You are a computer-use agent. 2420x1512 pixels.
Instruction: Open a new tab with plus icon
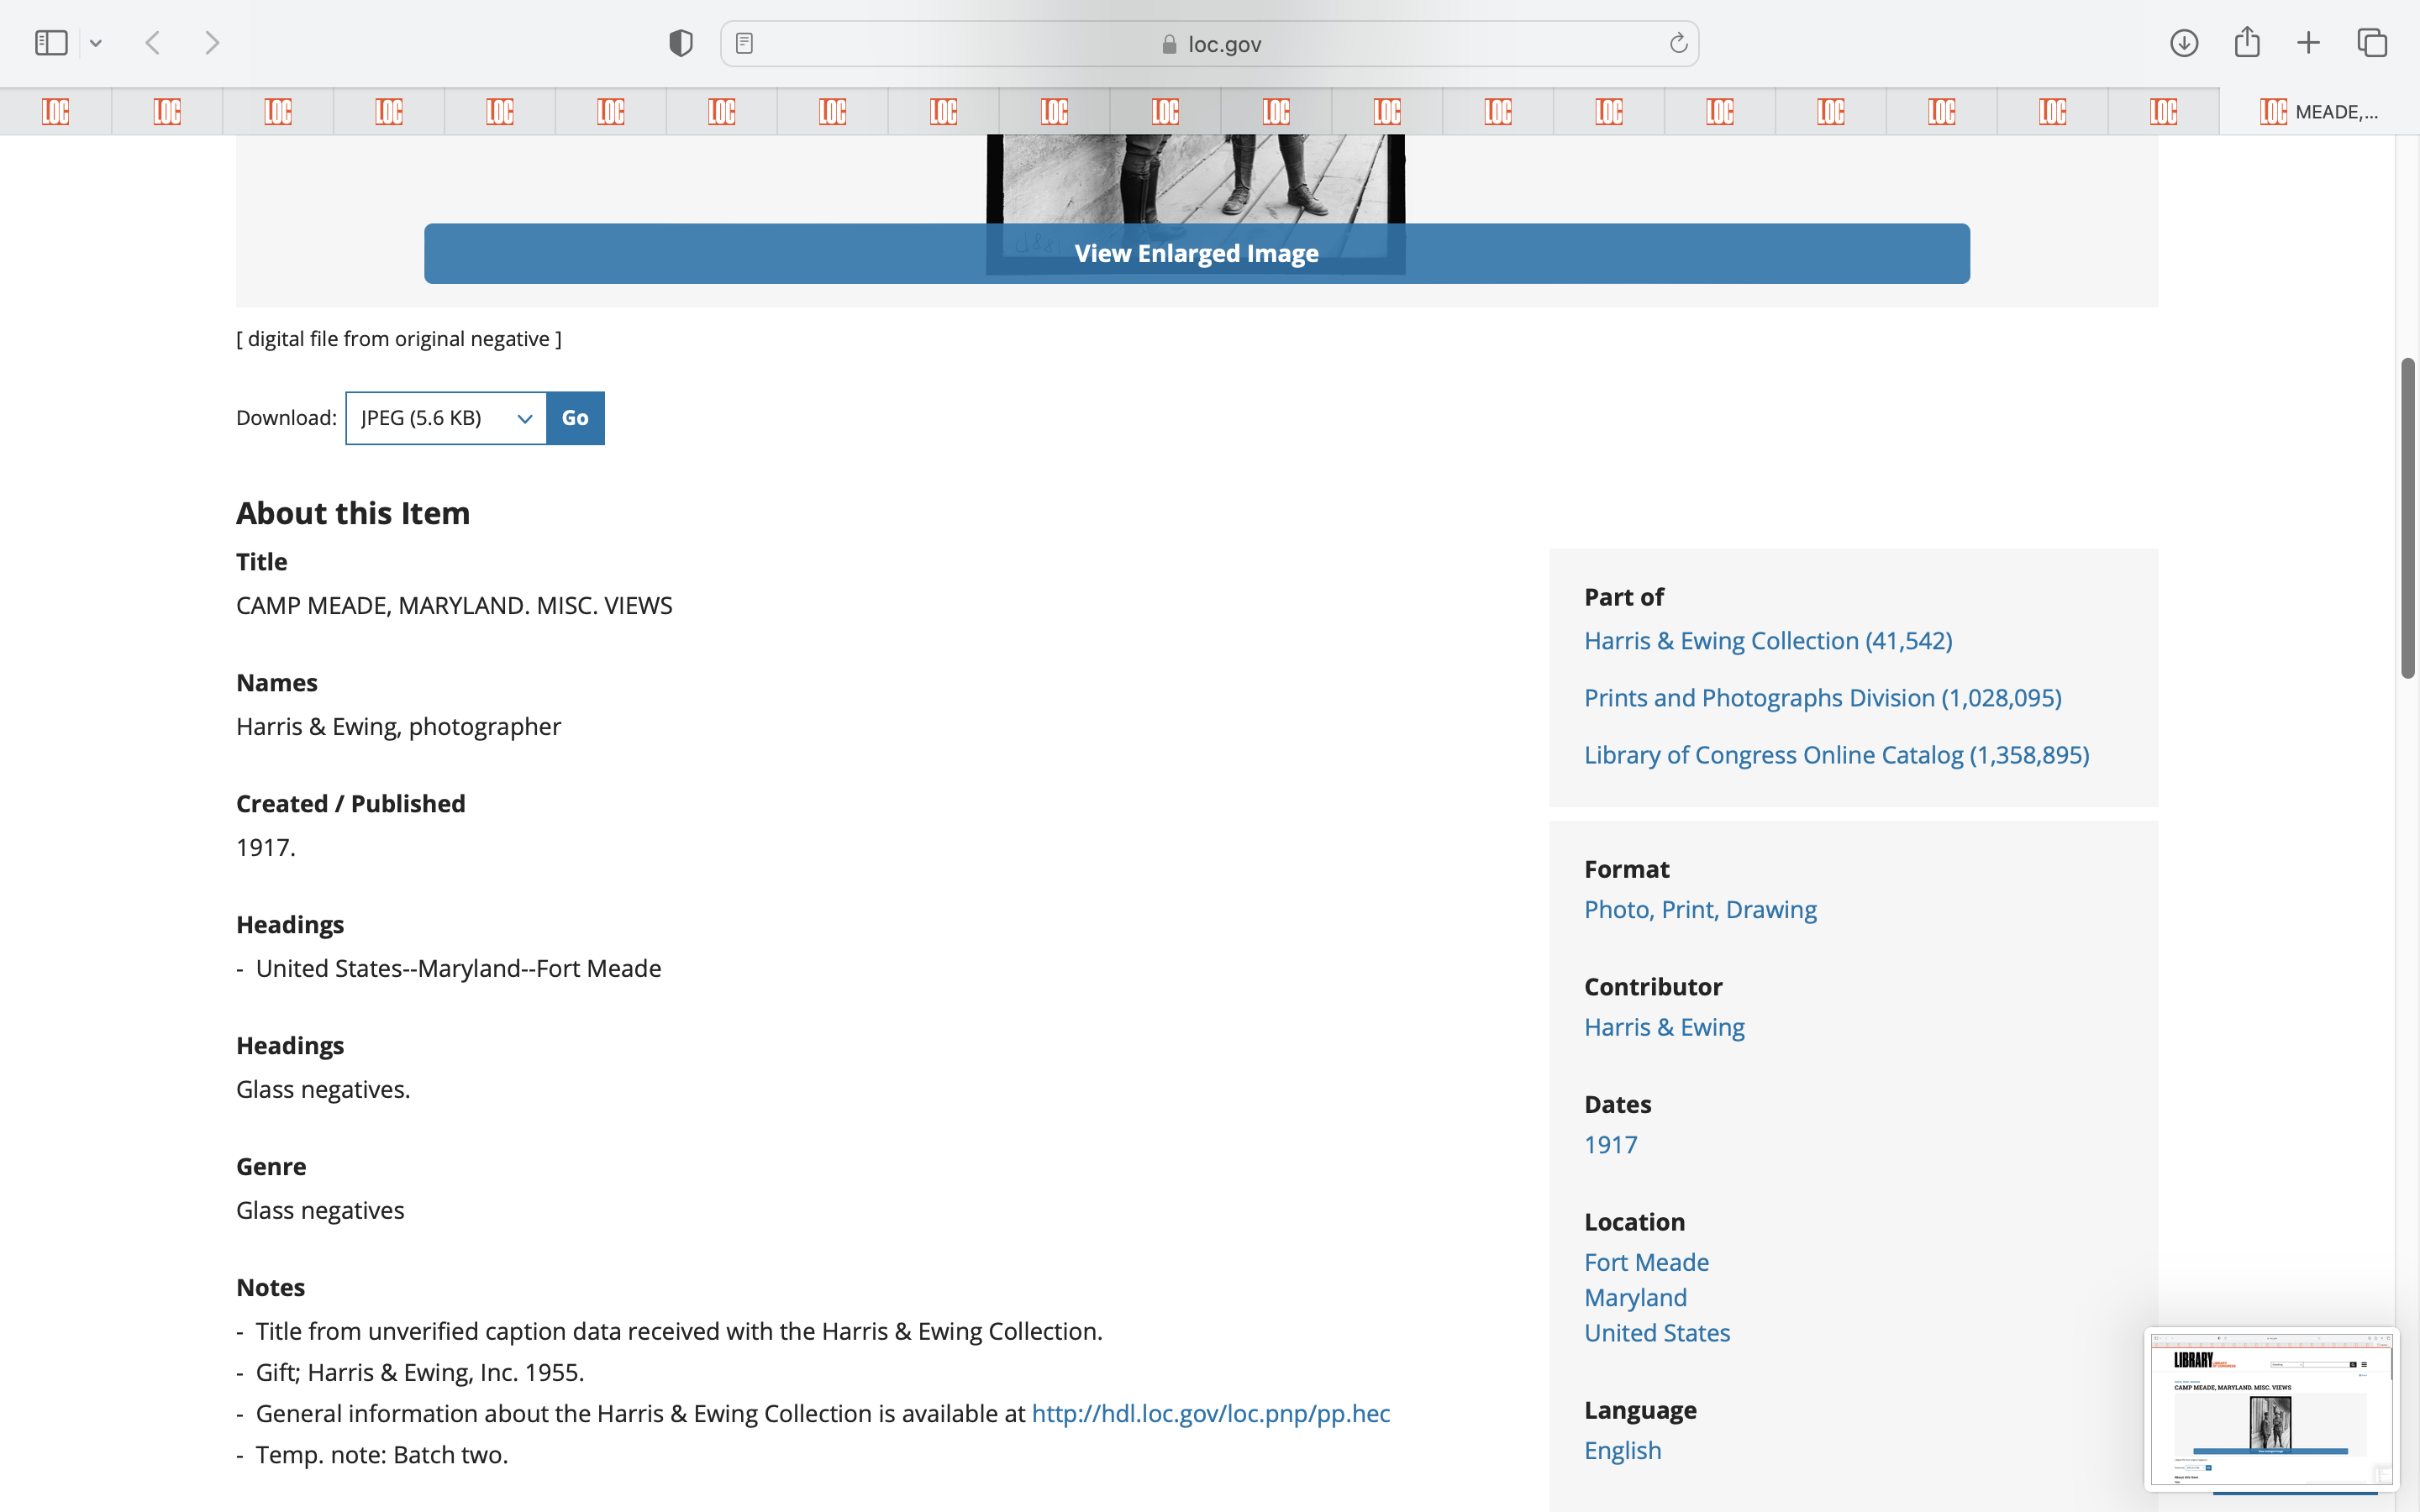click(2308, 43)
